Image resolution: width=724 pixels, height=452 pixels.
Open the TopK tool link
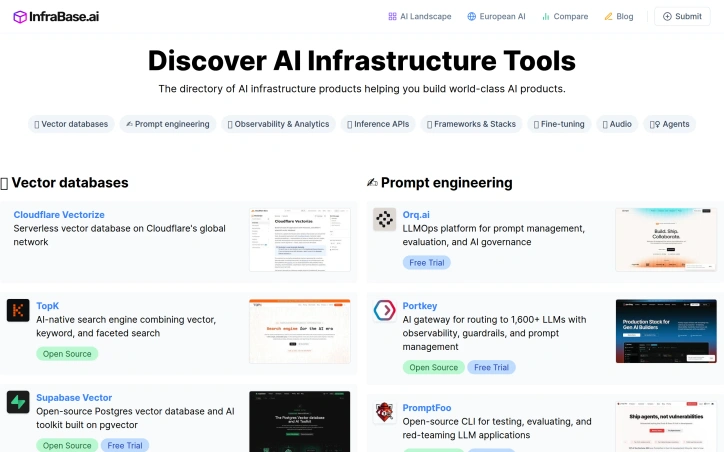click(48, 306)
